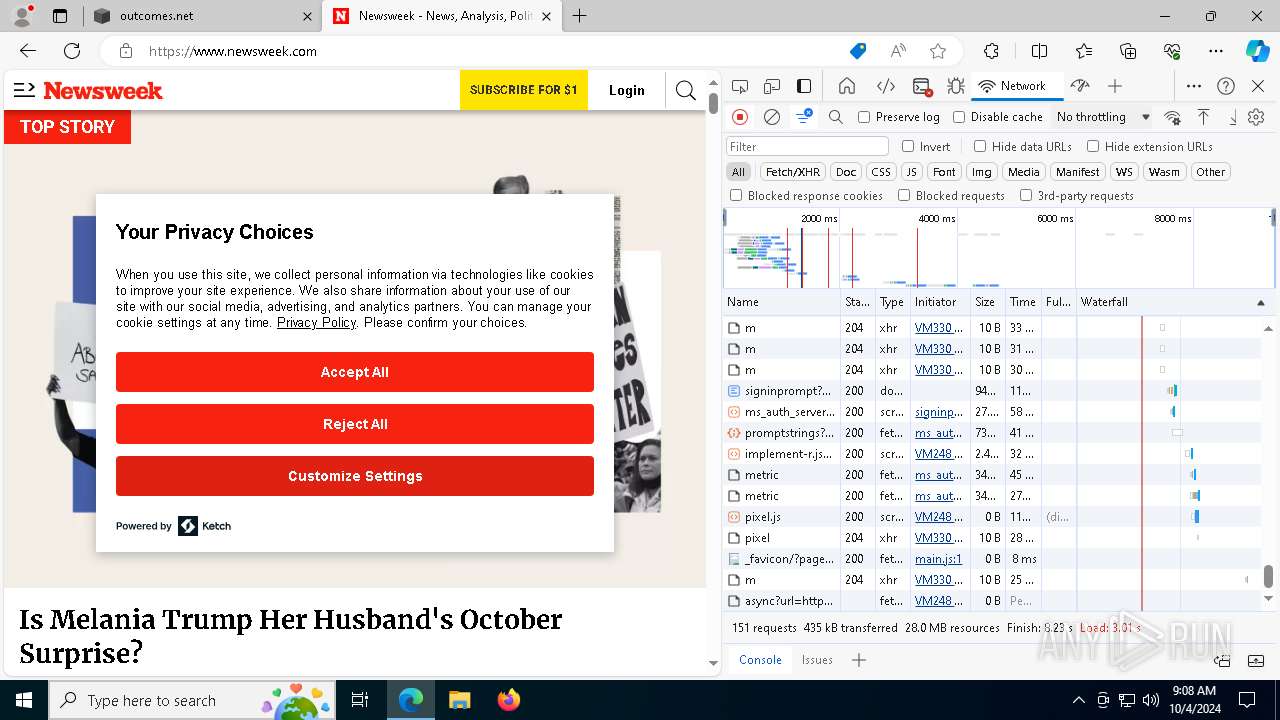The height and width of the screenshot is (720, 1280).
Task: Open the Console panel icon with errors
Action: point(922,86)
